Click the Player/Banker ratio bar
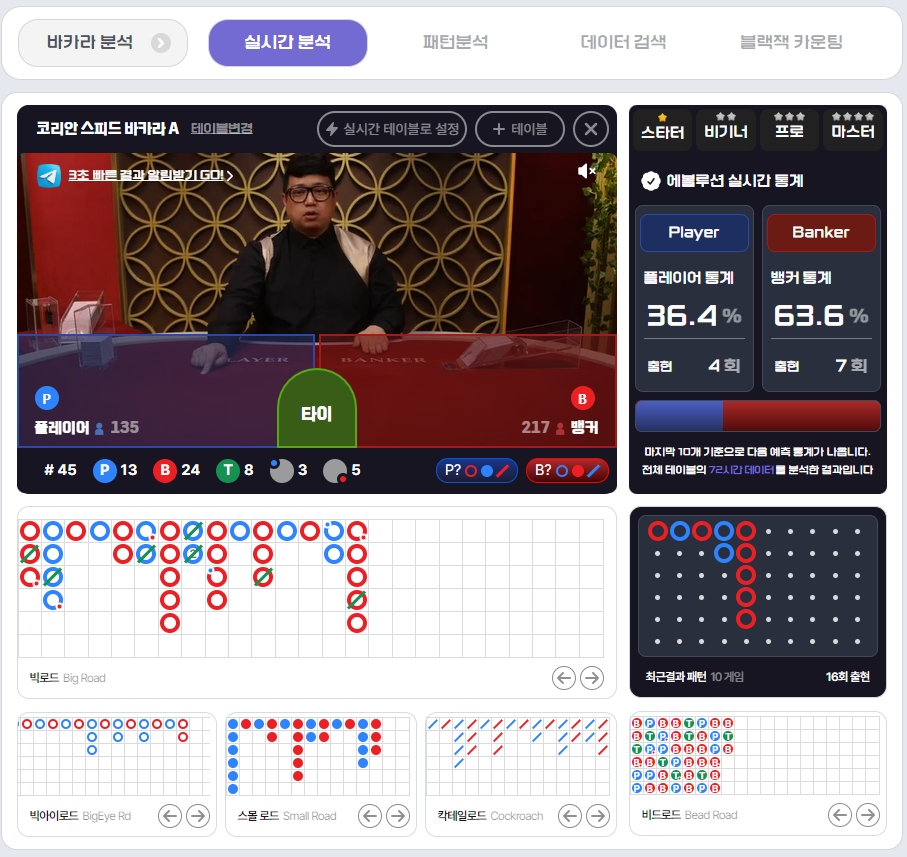Screen dimensions: 907x857 tap(757, 416)
